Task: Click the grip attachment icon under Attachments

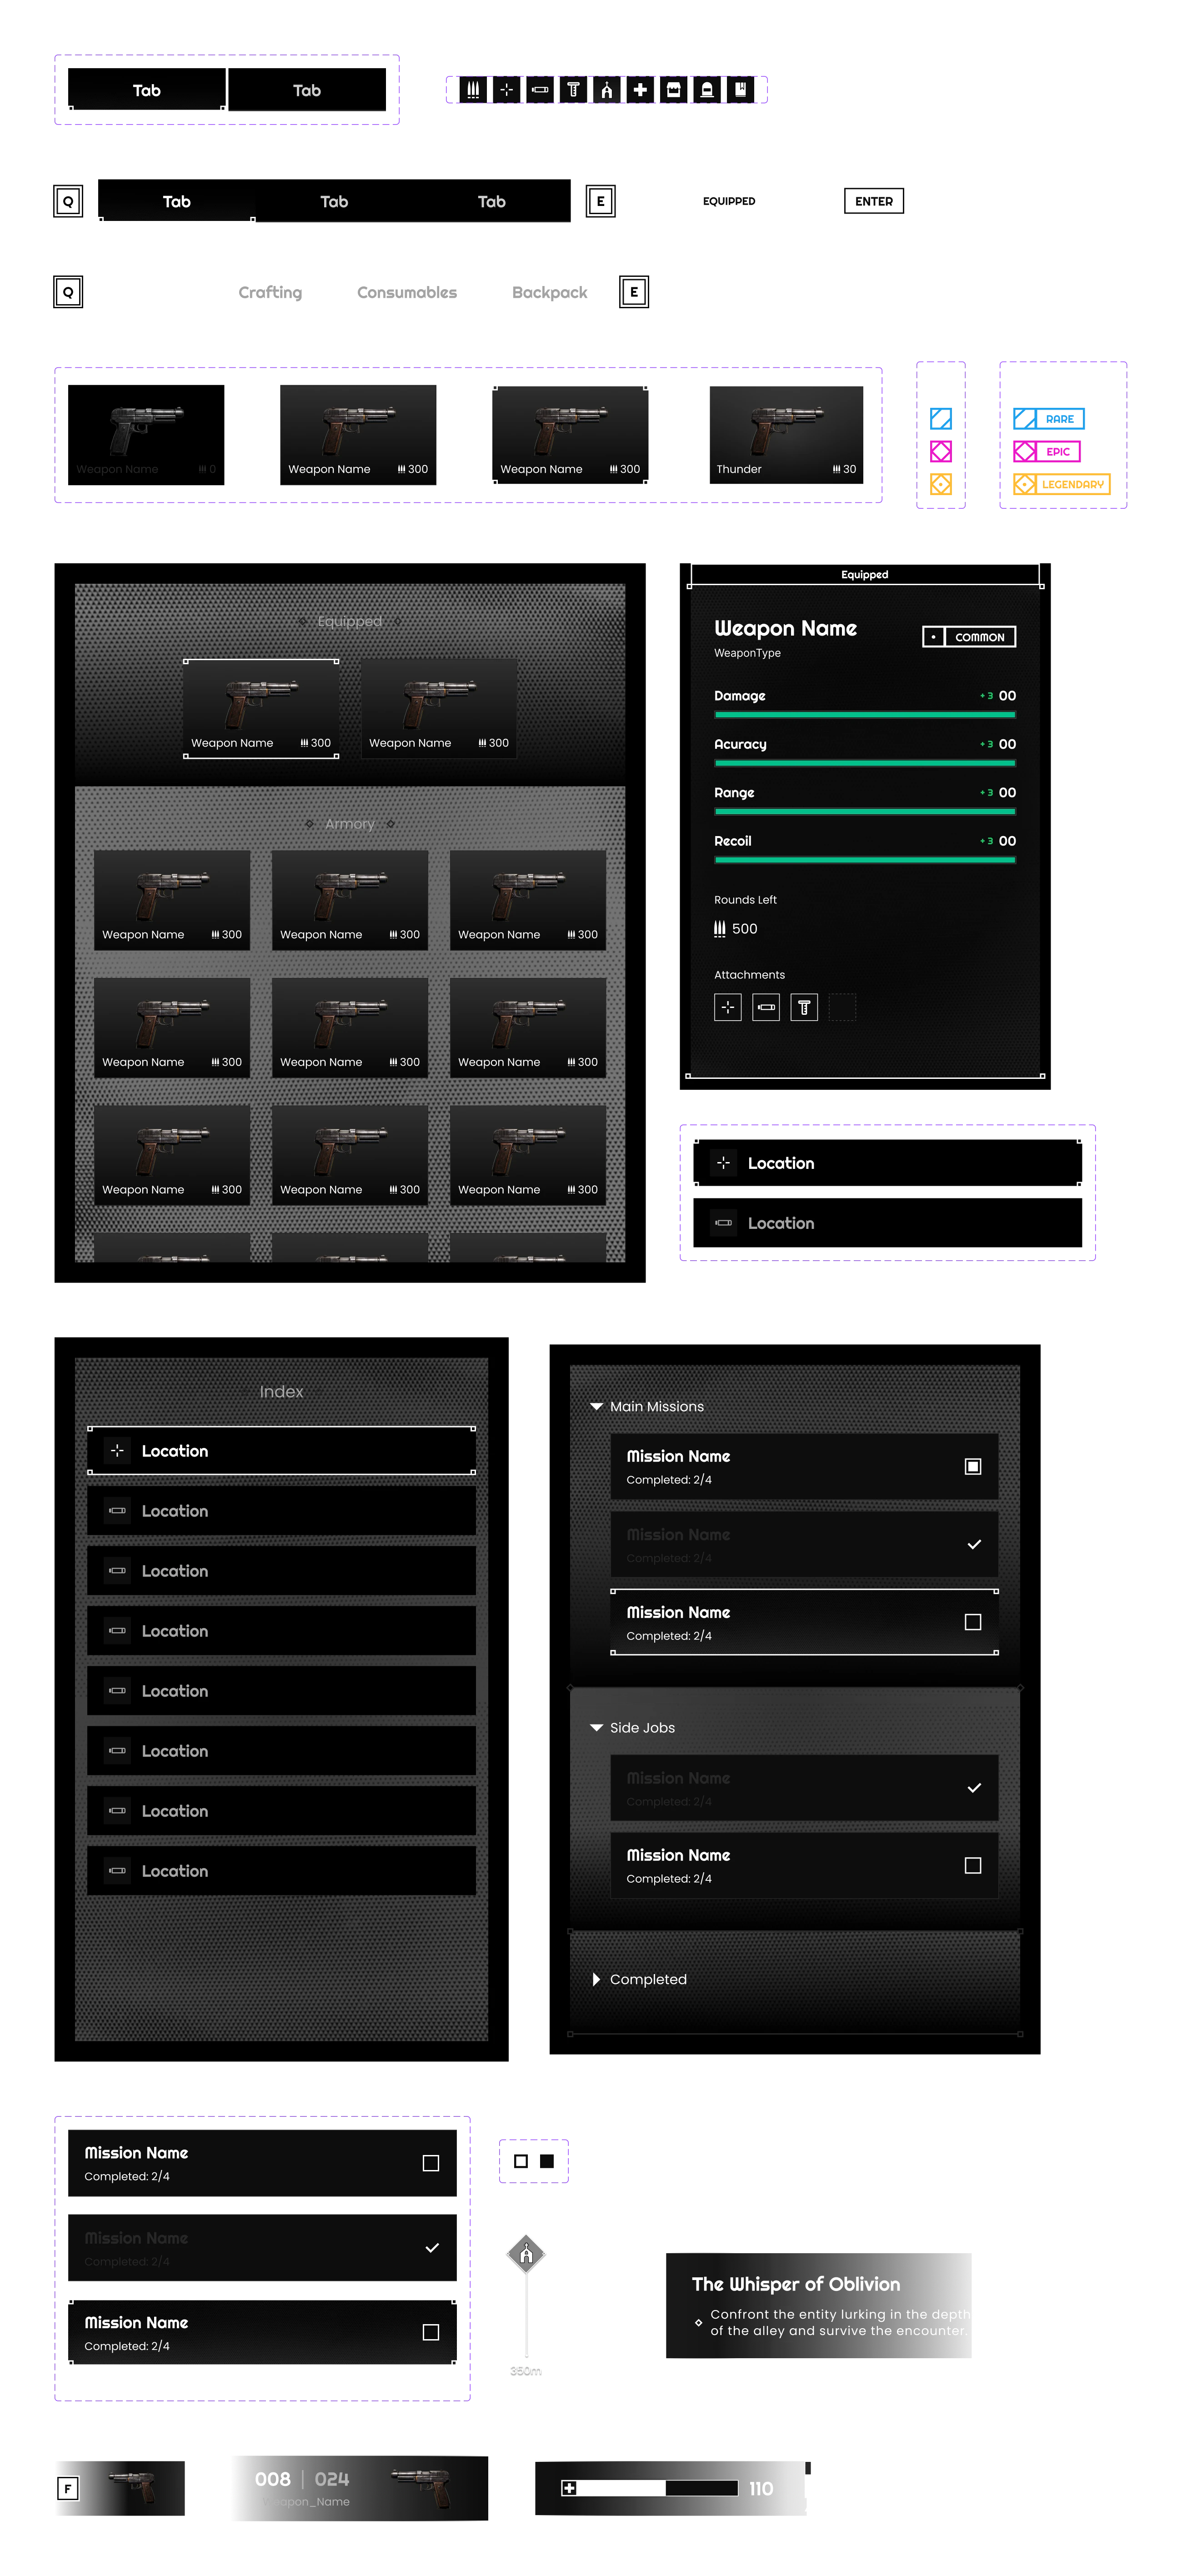Action: pos(804,1007)
